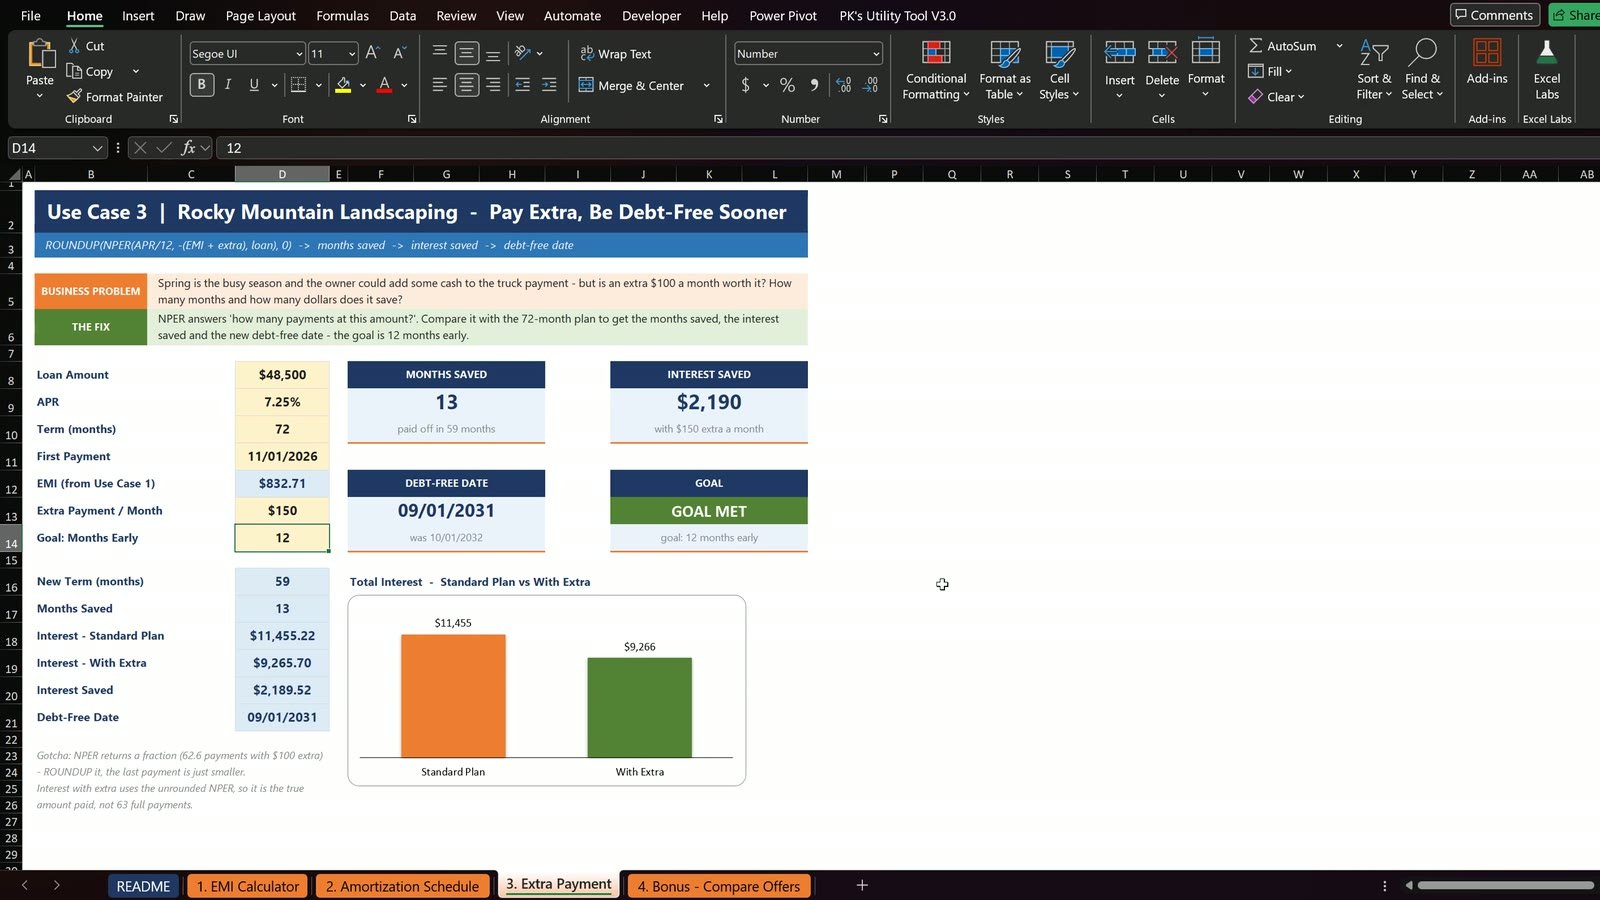Increase font size with the larger A icon

point(372,53)
